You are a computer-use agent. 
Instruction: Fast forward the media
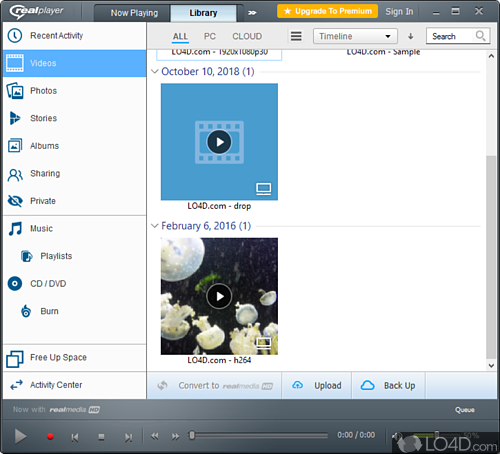(175, 436)
